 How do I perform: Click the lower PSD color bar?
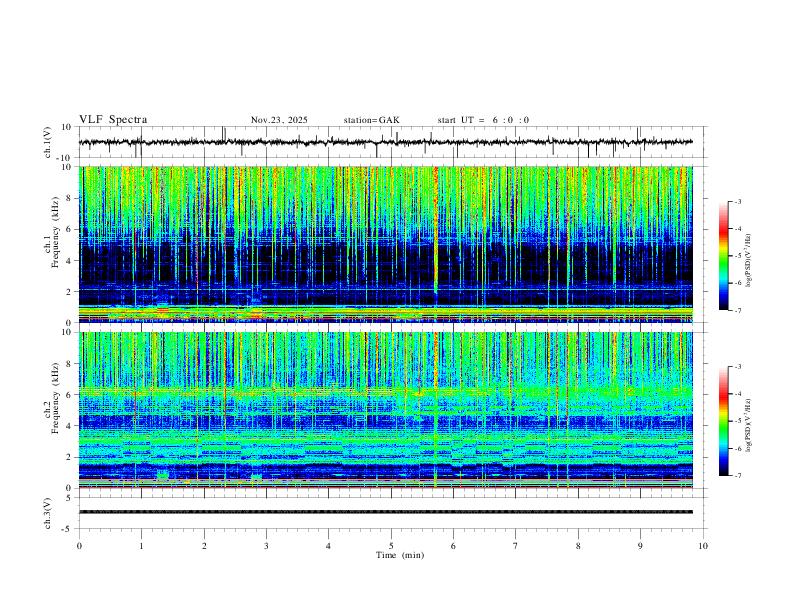point(724,421)
